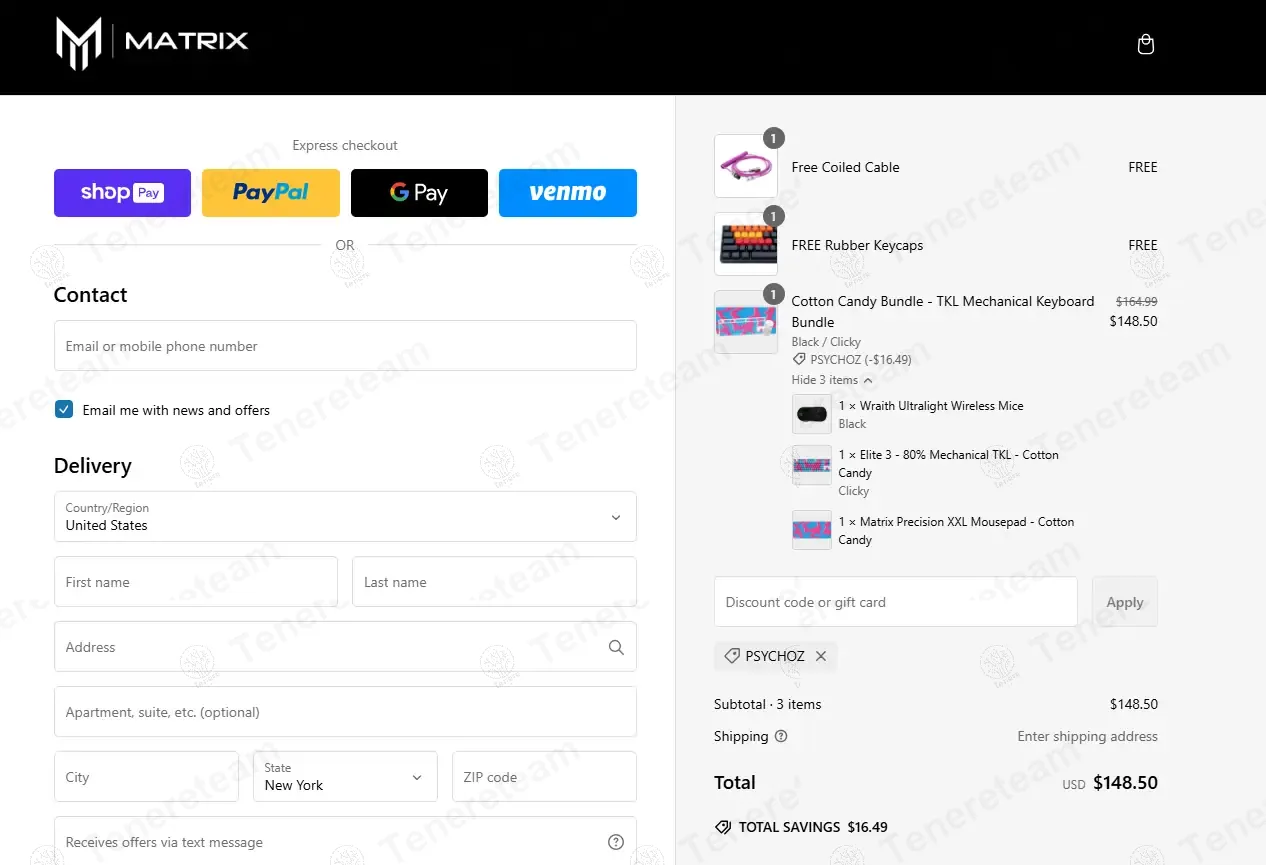
Task: Open the Country/Region dropdown
Action: click(345, 516)
